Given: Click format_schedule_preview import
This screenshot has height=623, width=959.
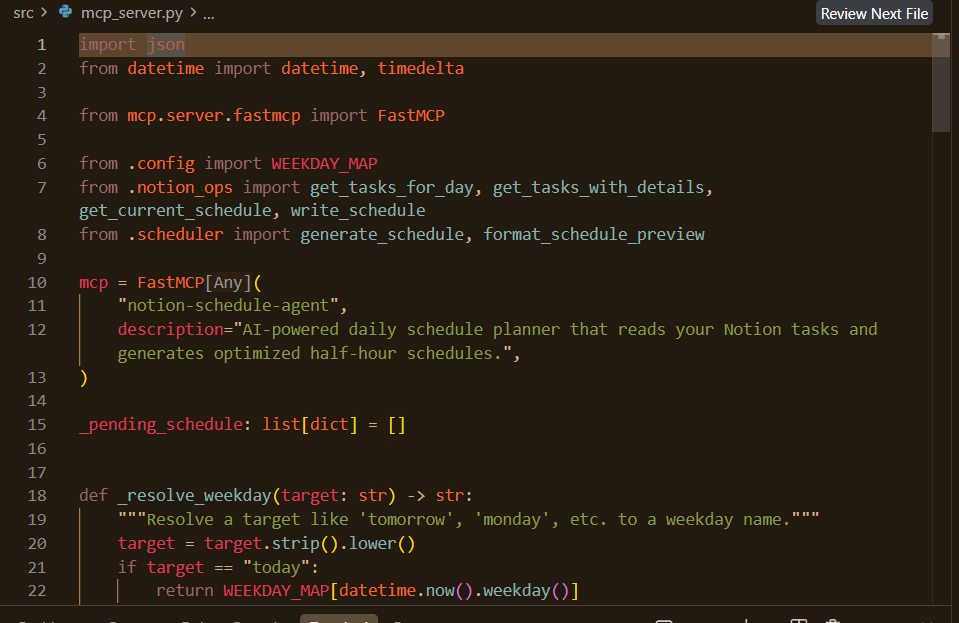Looking at the screenshot, I should coord(594,235).
